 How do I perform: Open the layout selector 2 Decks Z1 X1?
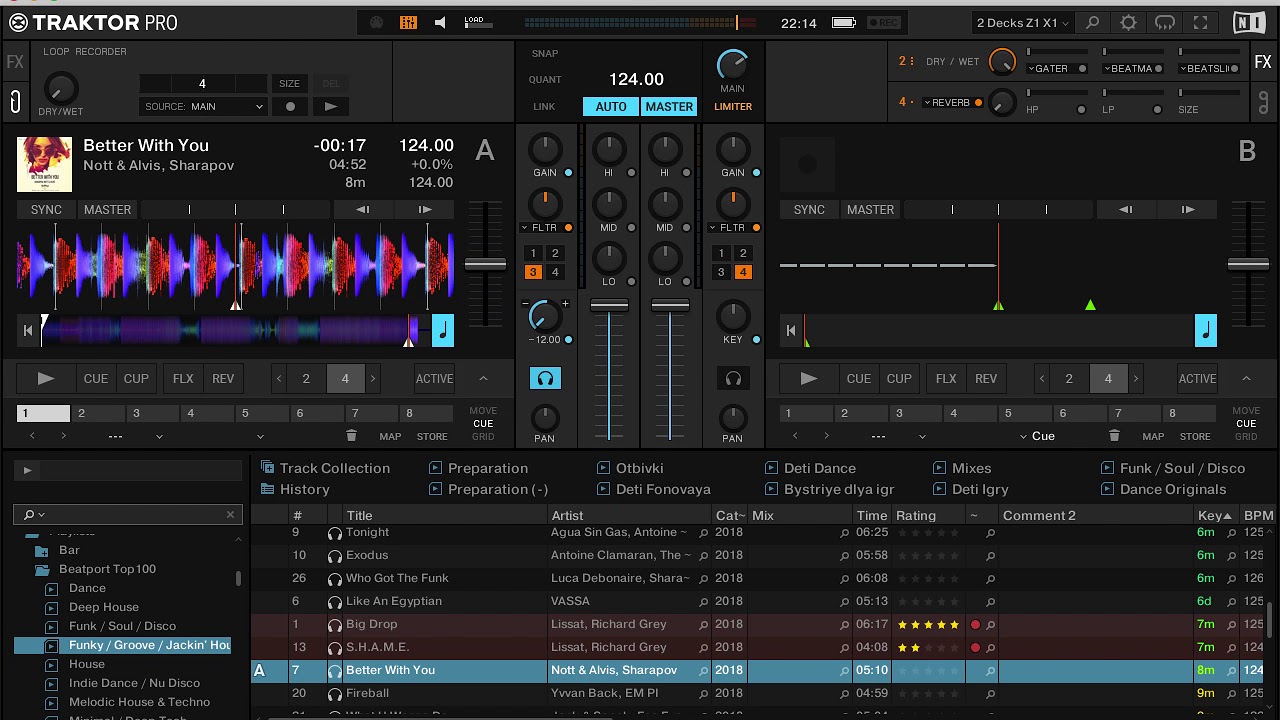(1023, 23)
